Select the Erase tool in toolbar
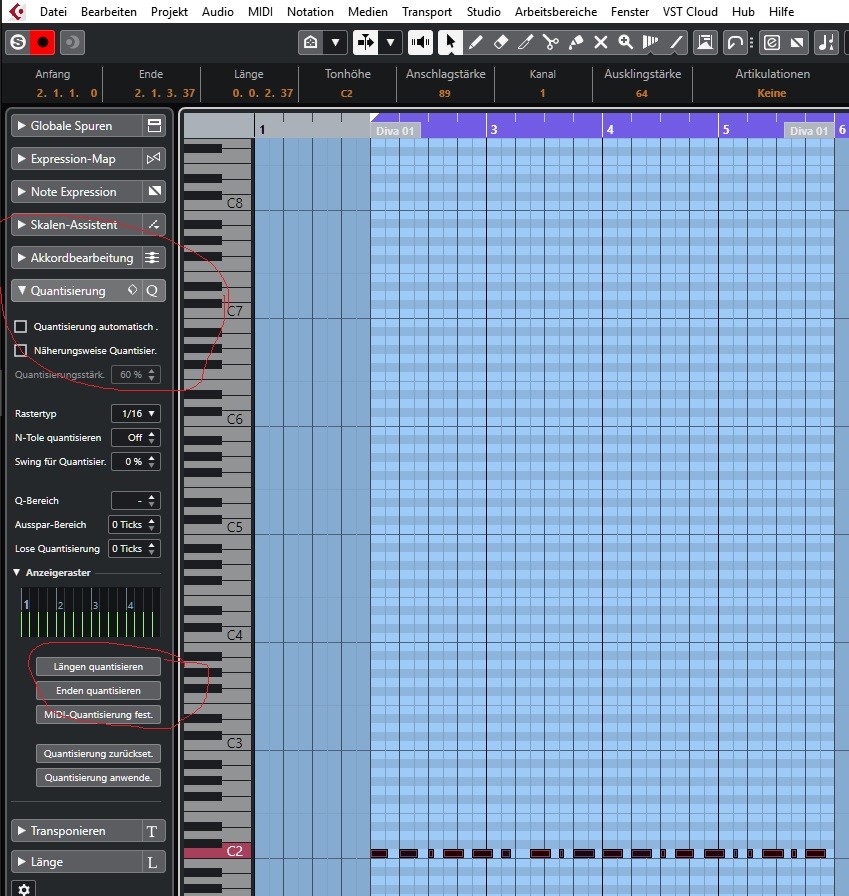 pyautogui.click(x=501, y=42)
